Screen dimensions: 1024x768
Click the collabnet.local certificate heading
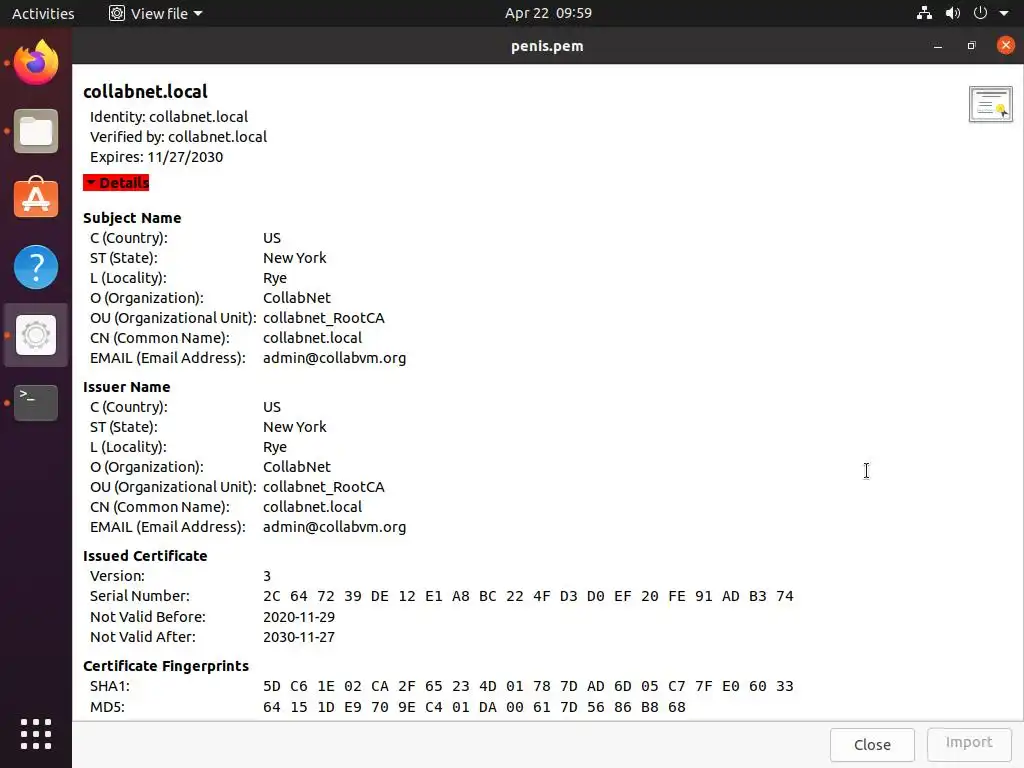coord(145,91)
